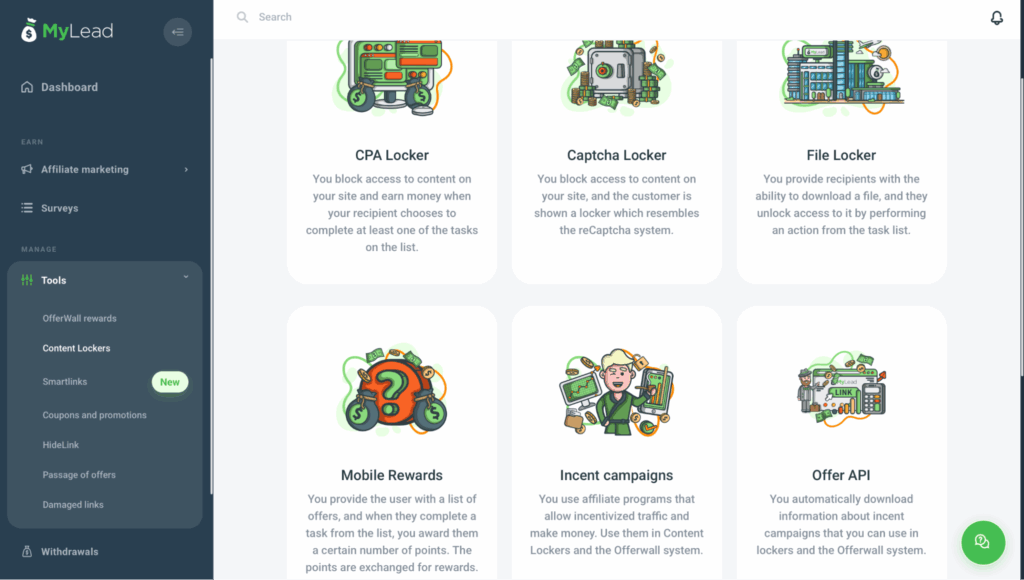1024x580 pixels.
Task: Click the Affiliate marketing megaphone icon
Action: click(x=27, y=169)
